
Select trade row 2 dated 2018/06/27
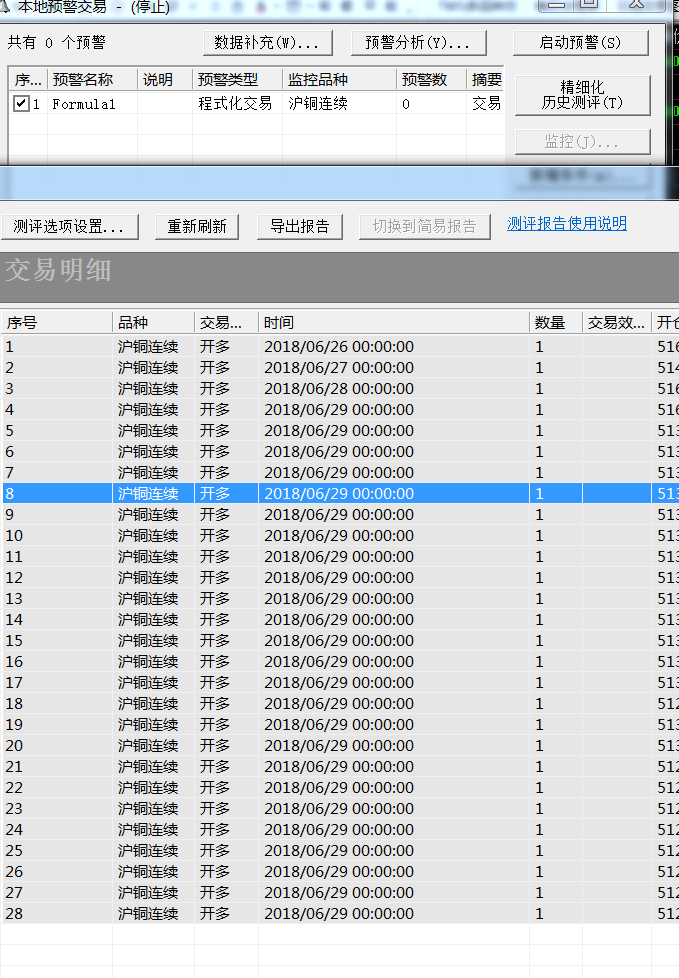pyautogui.click(x=339, y=368)
